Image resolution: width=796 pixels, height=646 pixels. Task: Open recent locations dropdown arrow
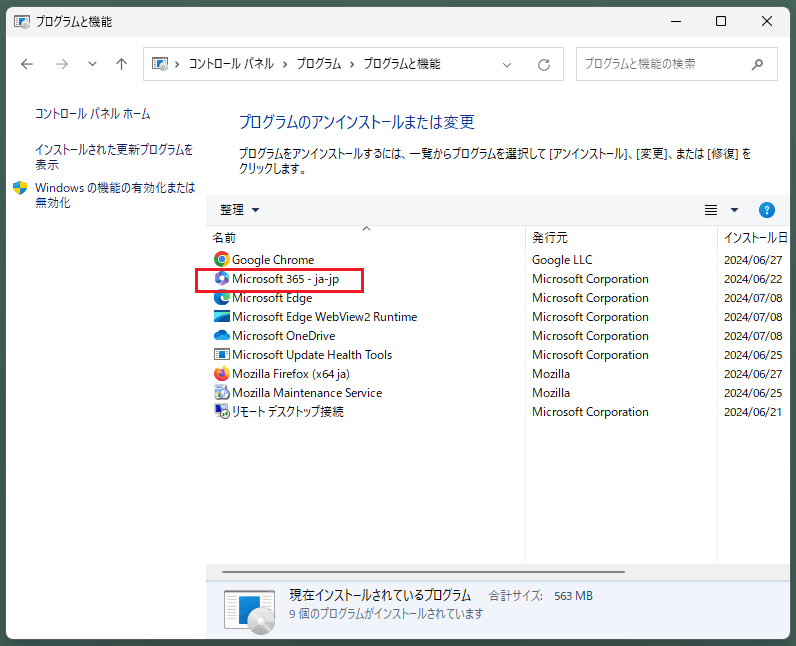(x=92, y=64)
